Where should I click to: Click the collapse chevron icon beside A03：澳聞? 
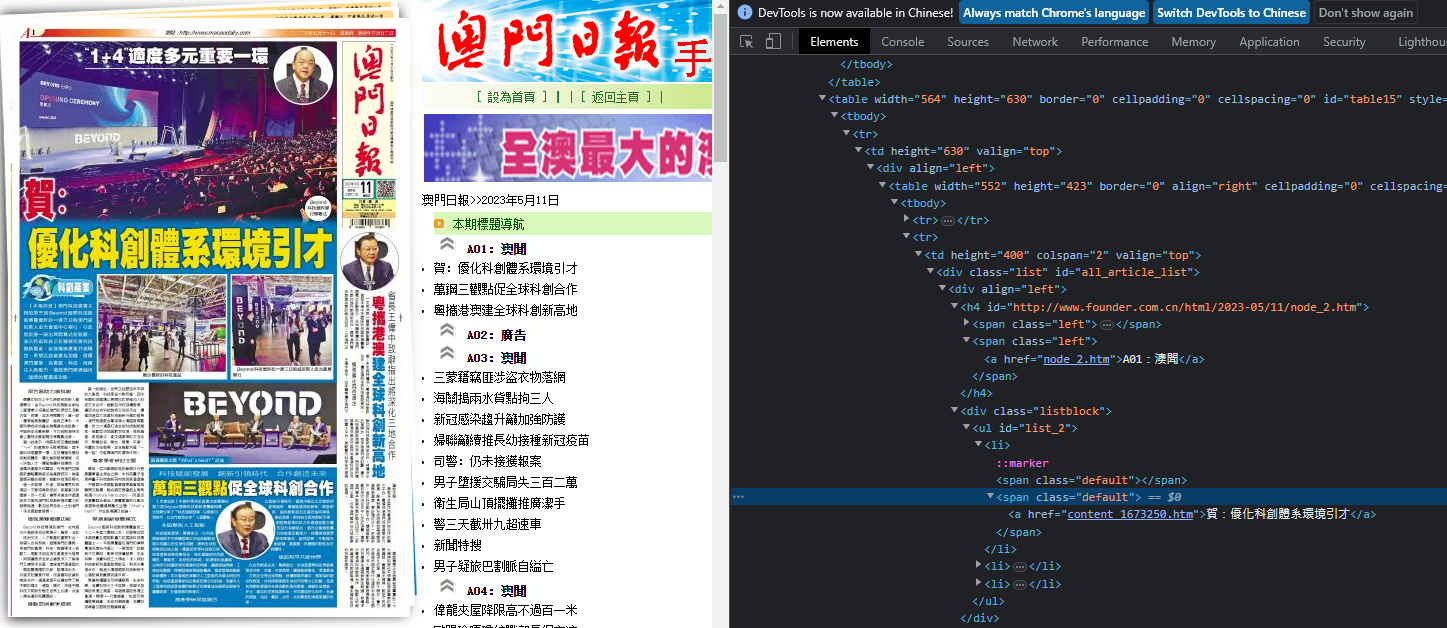[x=447, y=355]
